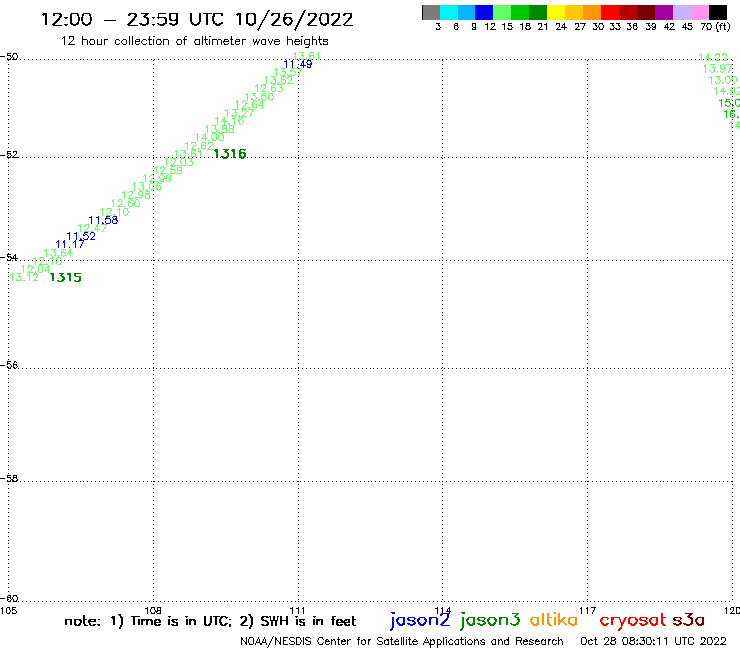
Task: Click the blue '11.17' wave height value
Action: click(x=70, y=244)
